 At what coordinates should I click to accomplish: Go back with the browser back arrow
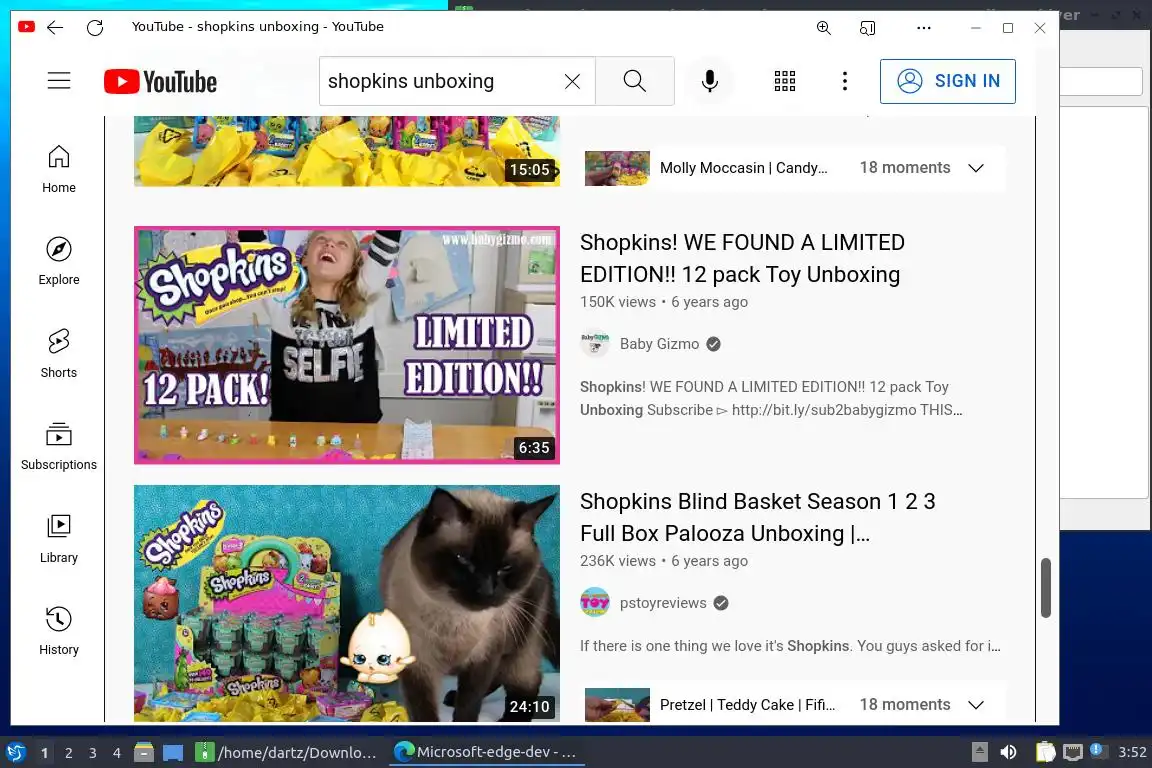pyautogui.click(x=55, y=28)
